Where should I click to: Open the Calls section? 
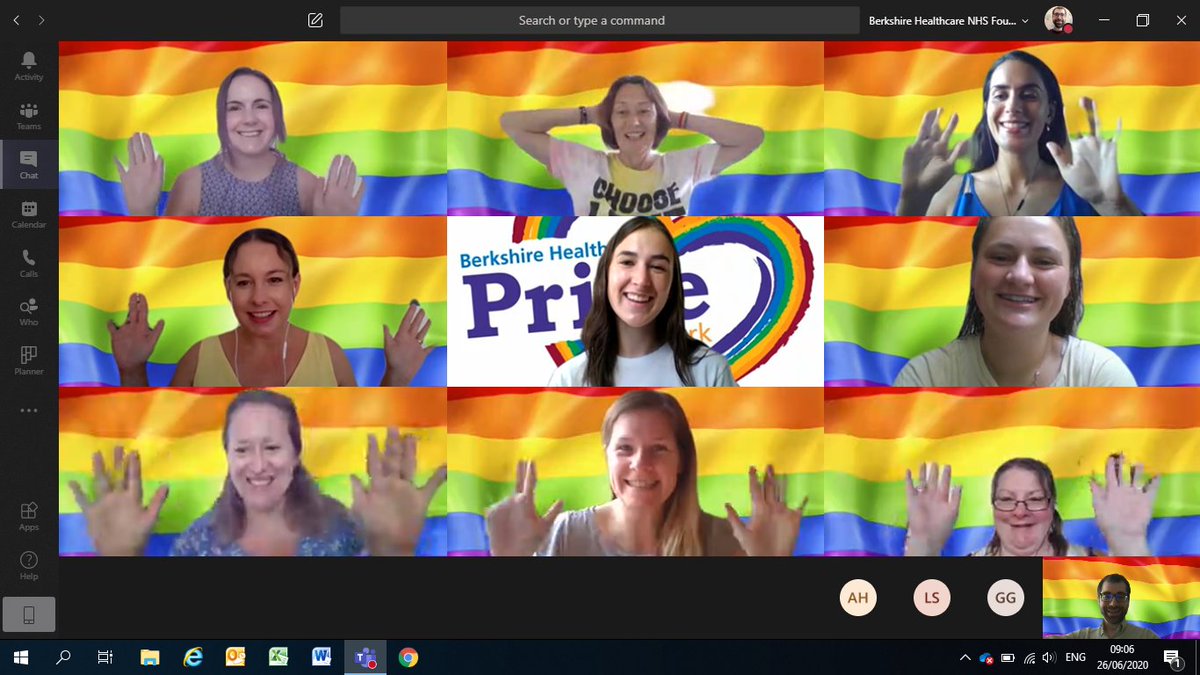(x=28, y=263)
